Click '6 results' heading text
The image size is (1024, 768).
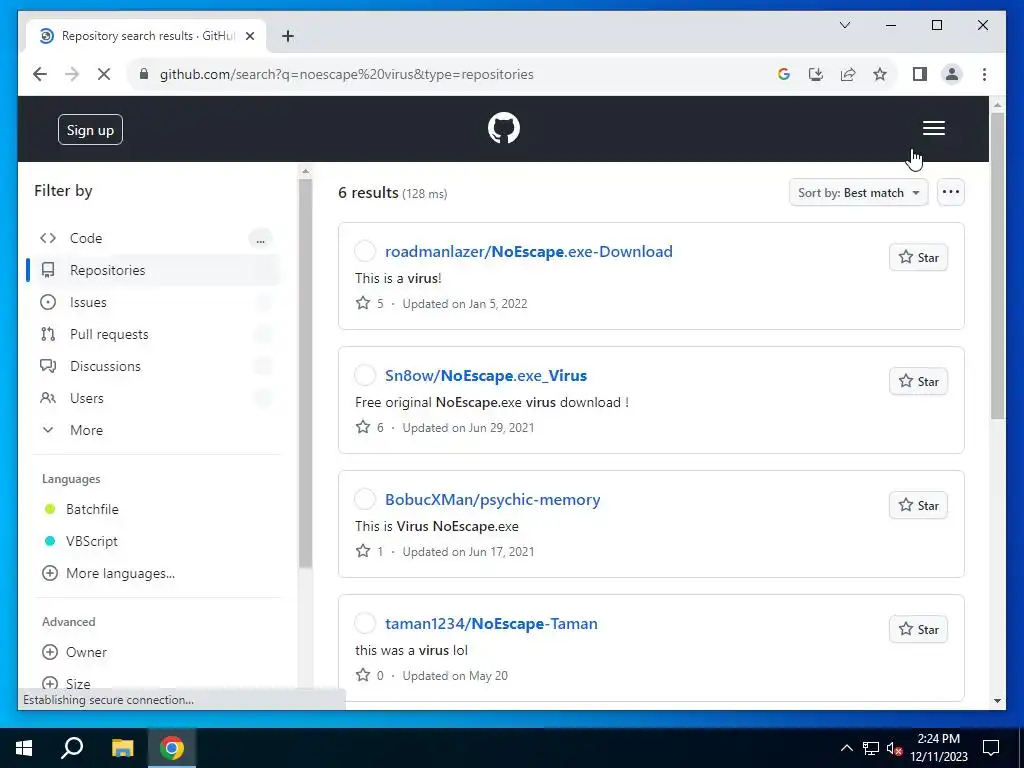tap(368, 193)
